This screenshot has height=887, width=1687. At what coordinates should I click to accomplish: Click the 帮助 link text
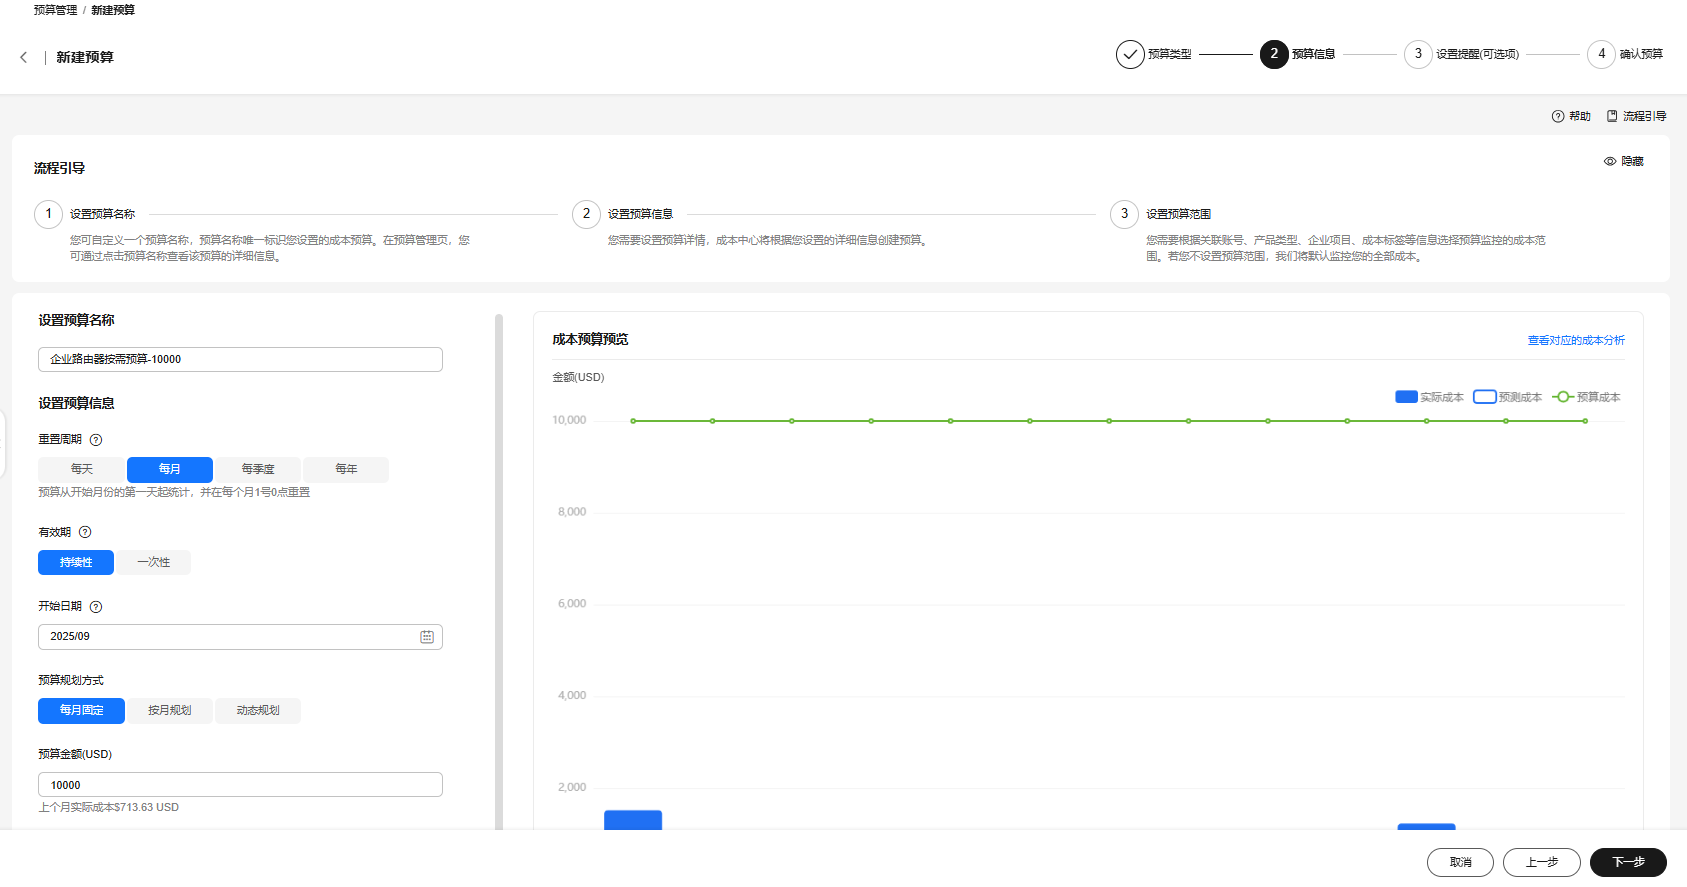[x=1580, y=117]
